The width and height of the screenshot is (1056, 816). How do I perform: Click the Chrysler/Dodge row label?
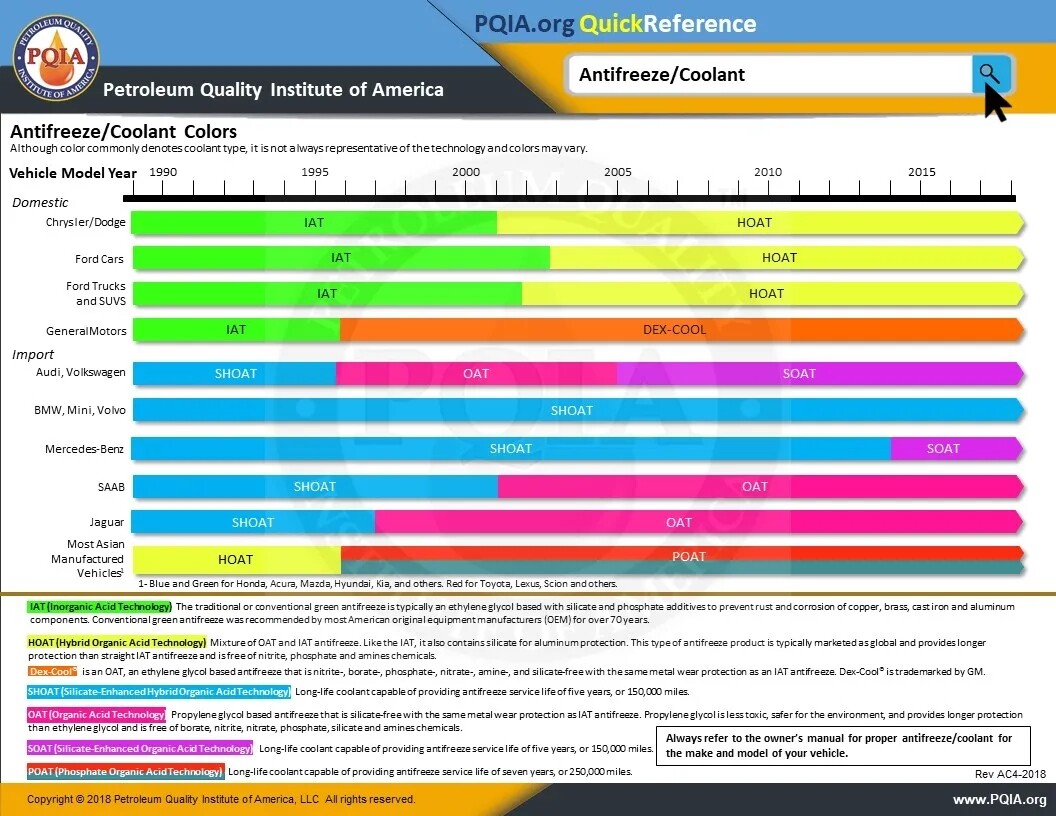click(x=86, y=222)
